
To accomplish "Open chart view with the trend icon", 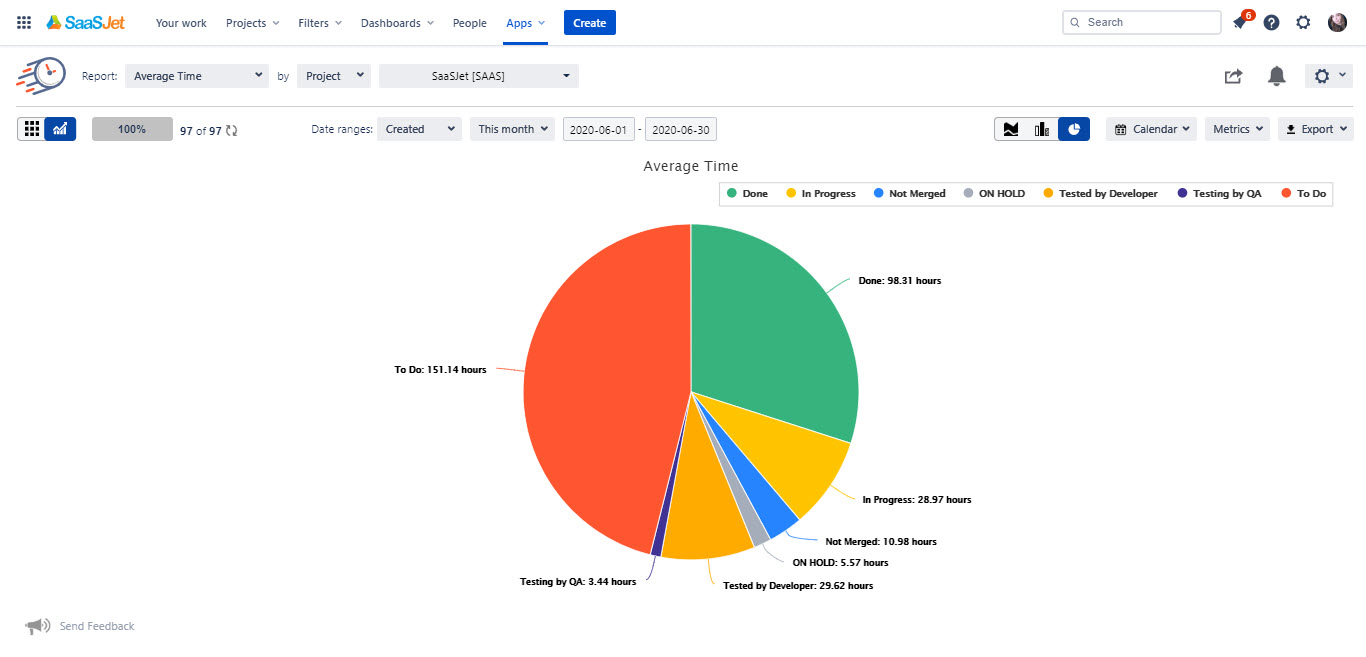I will (60, 128).
